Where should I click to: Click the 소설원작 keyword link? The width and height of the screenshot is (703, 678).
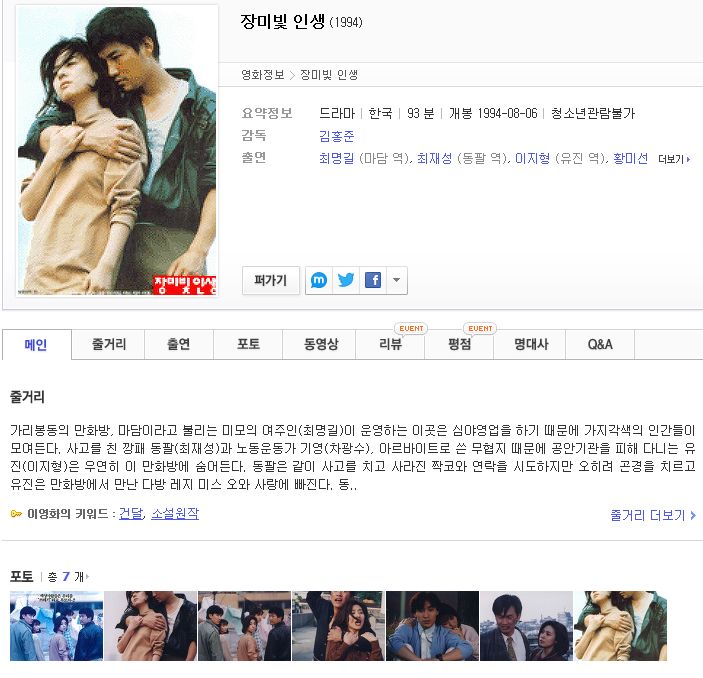point(175,513)
